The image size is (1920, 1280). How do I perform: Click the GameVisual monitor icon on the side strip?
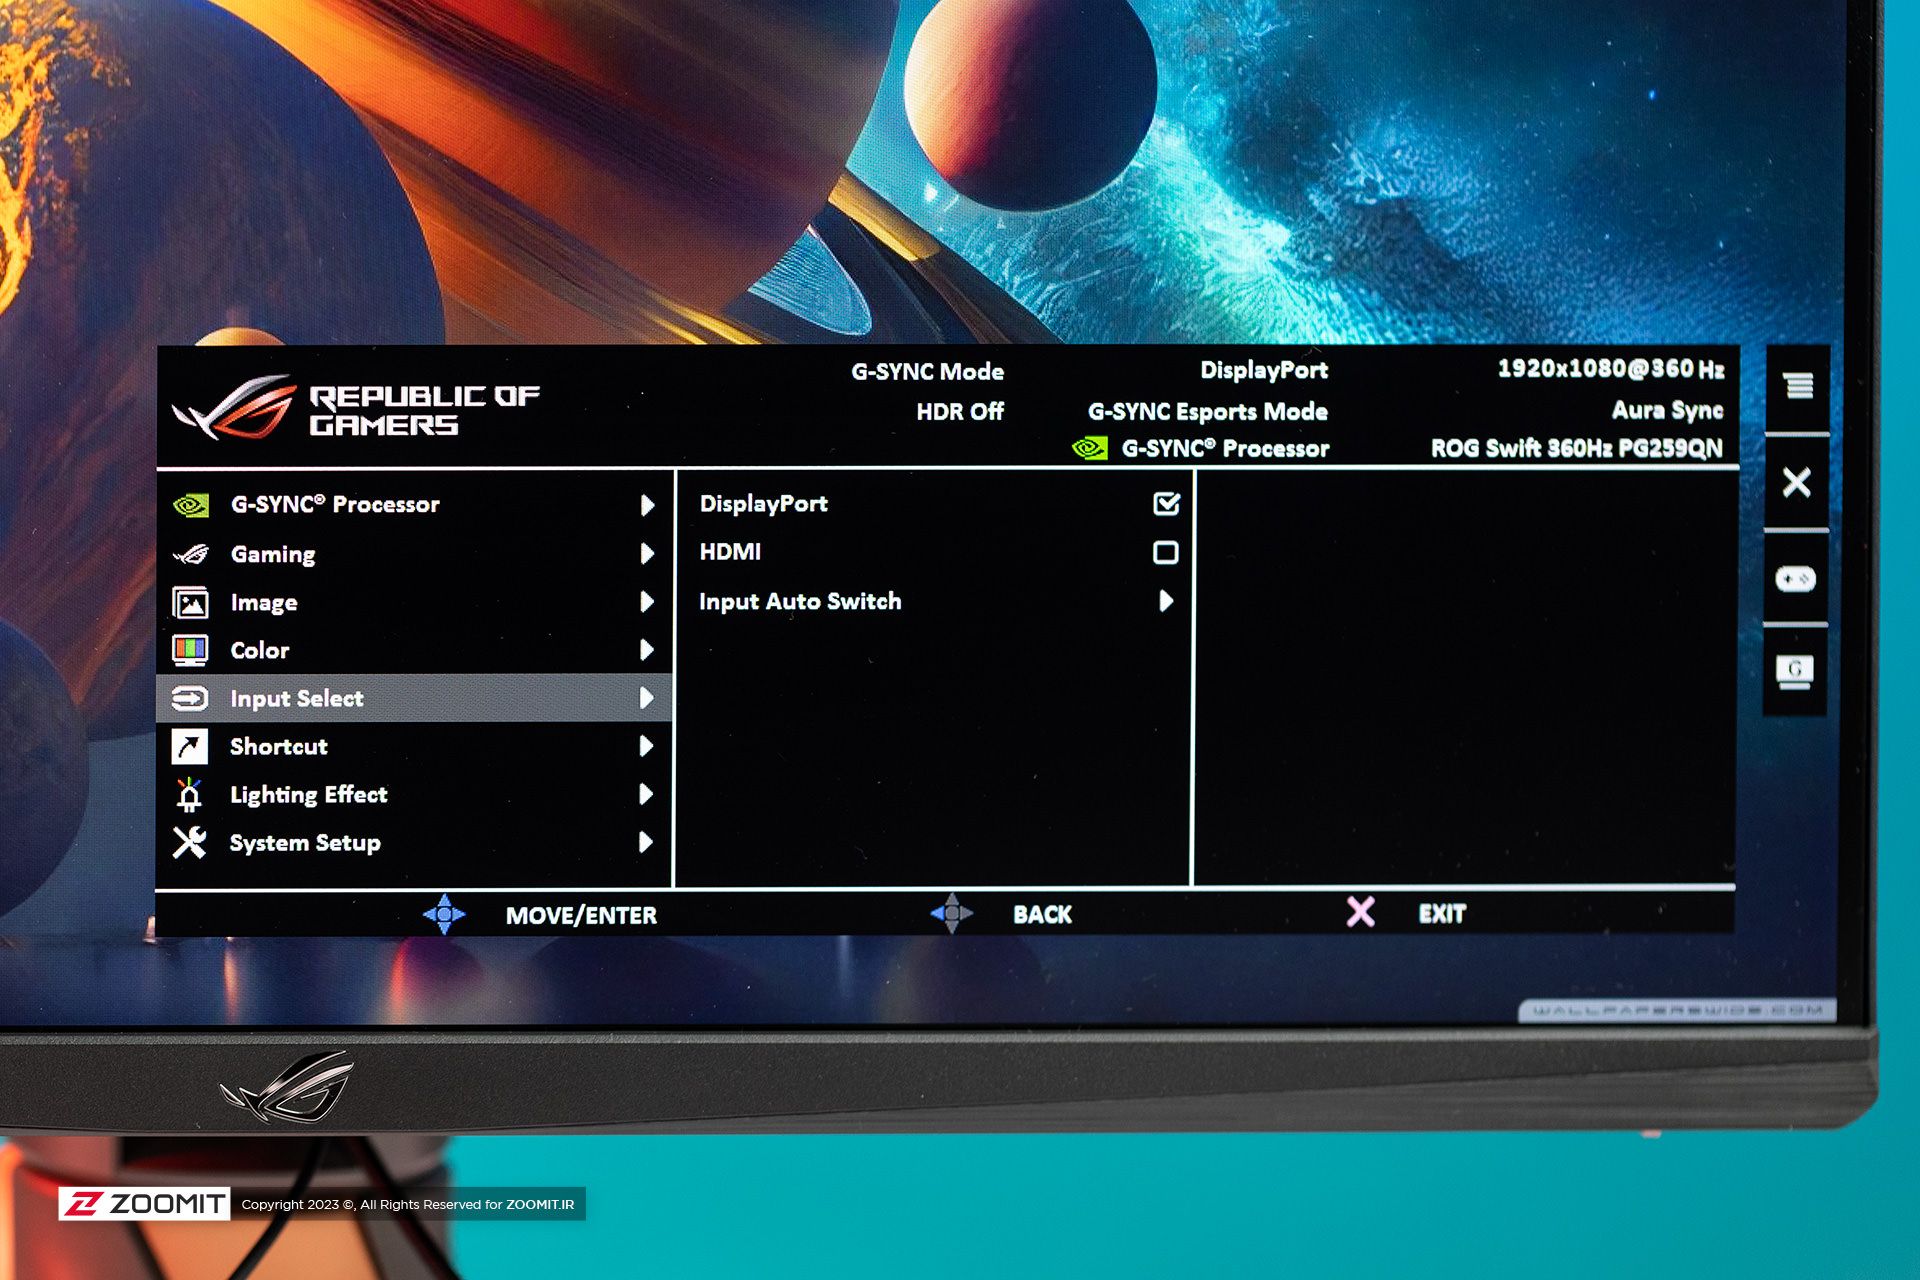pyautogui.click(x=1795, y=671)
